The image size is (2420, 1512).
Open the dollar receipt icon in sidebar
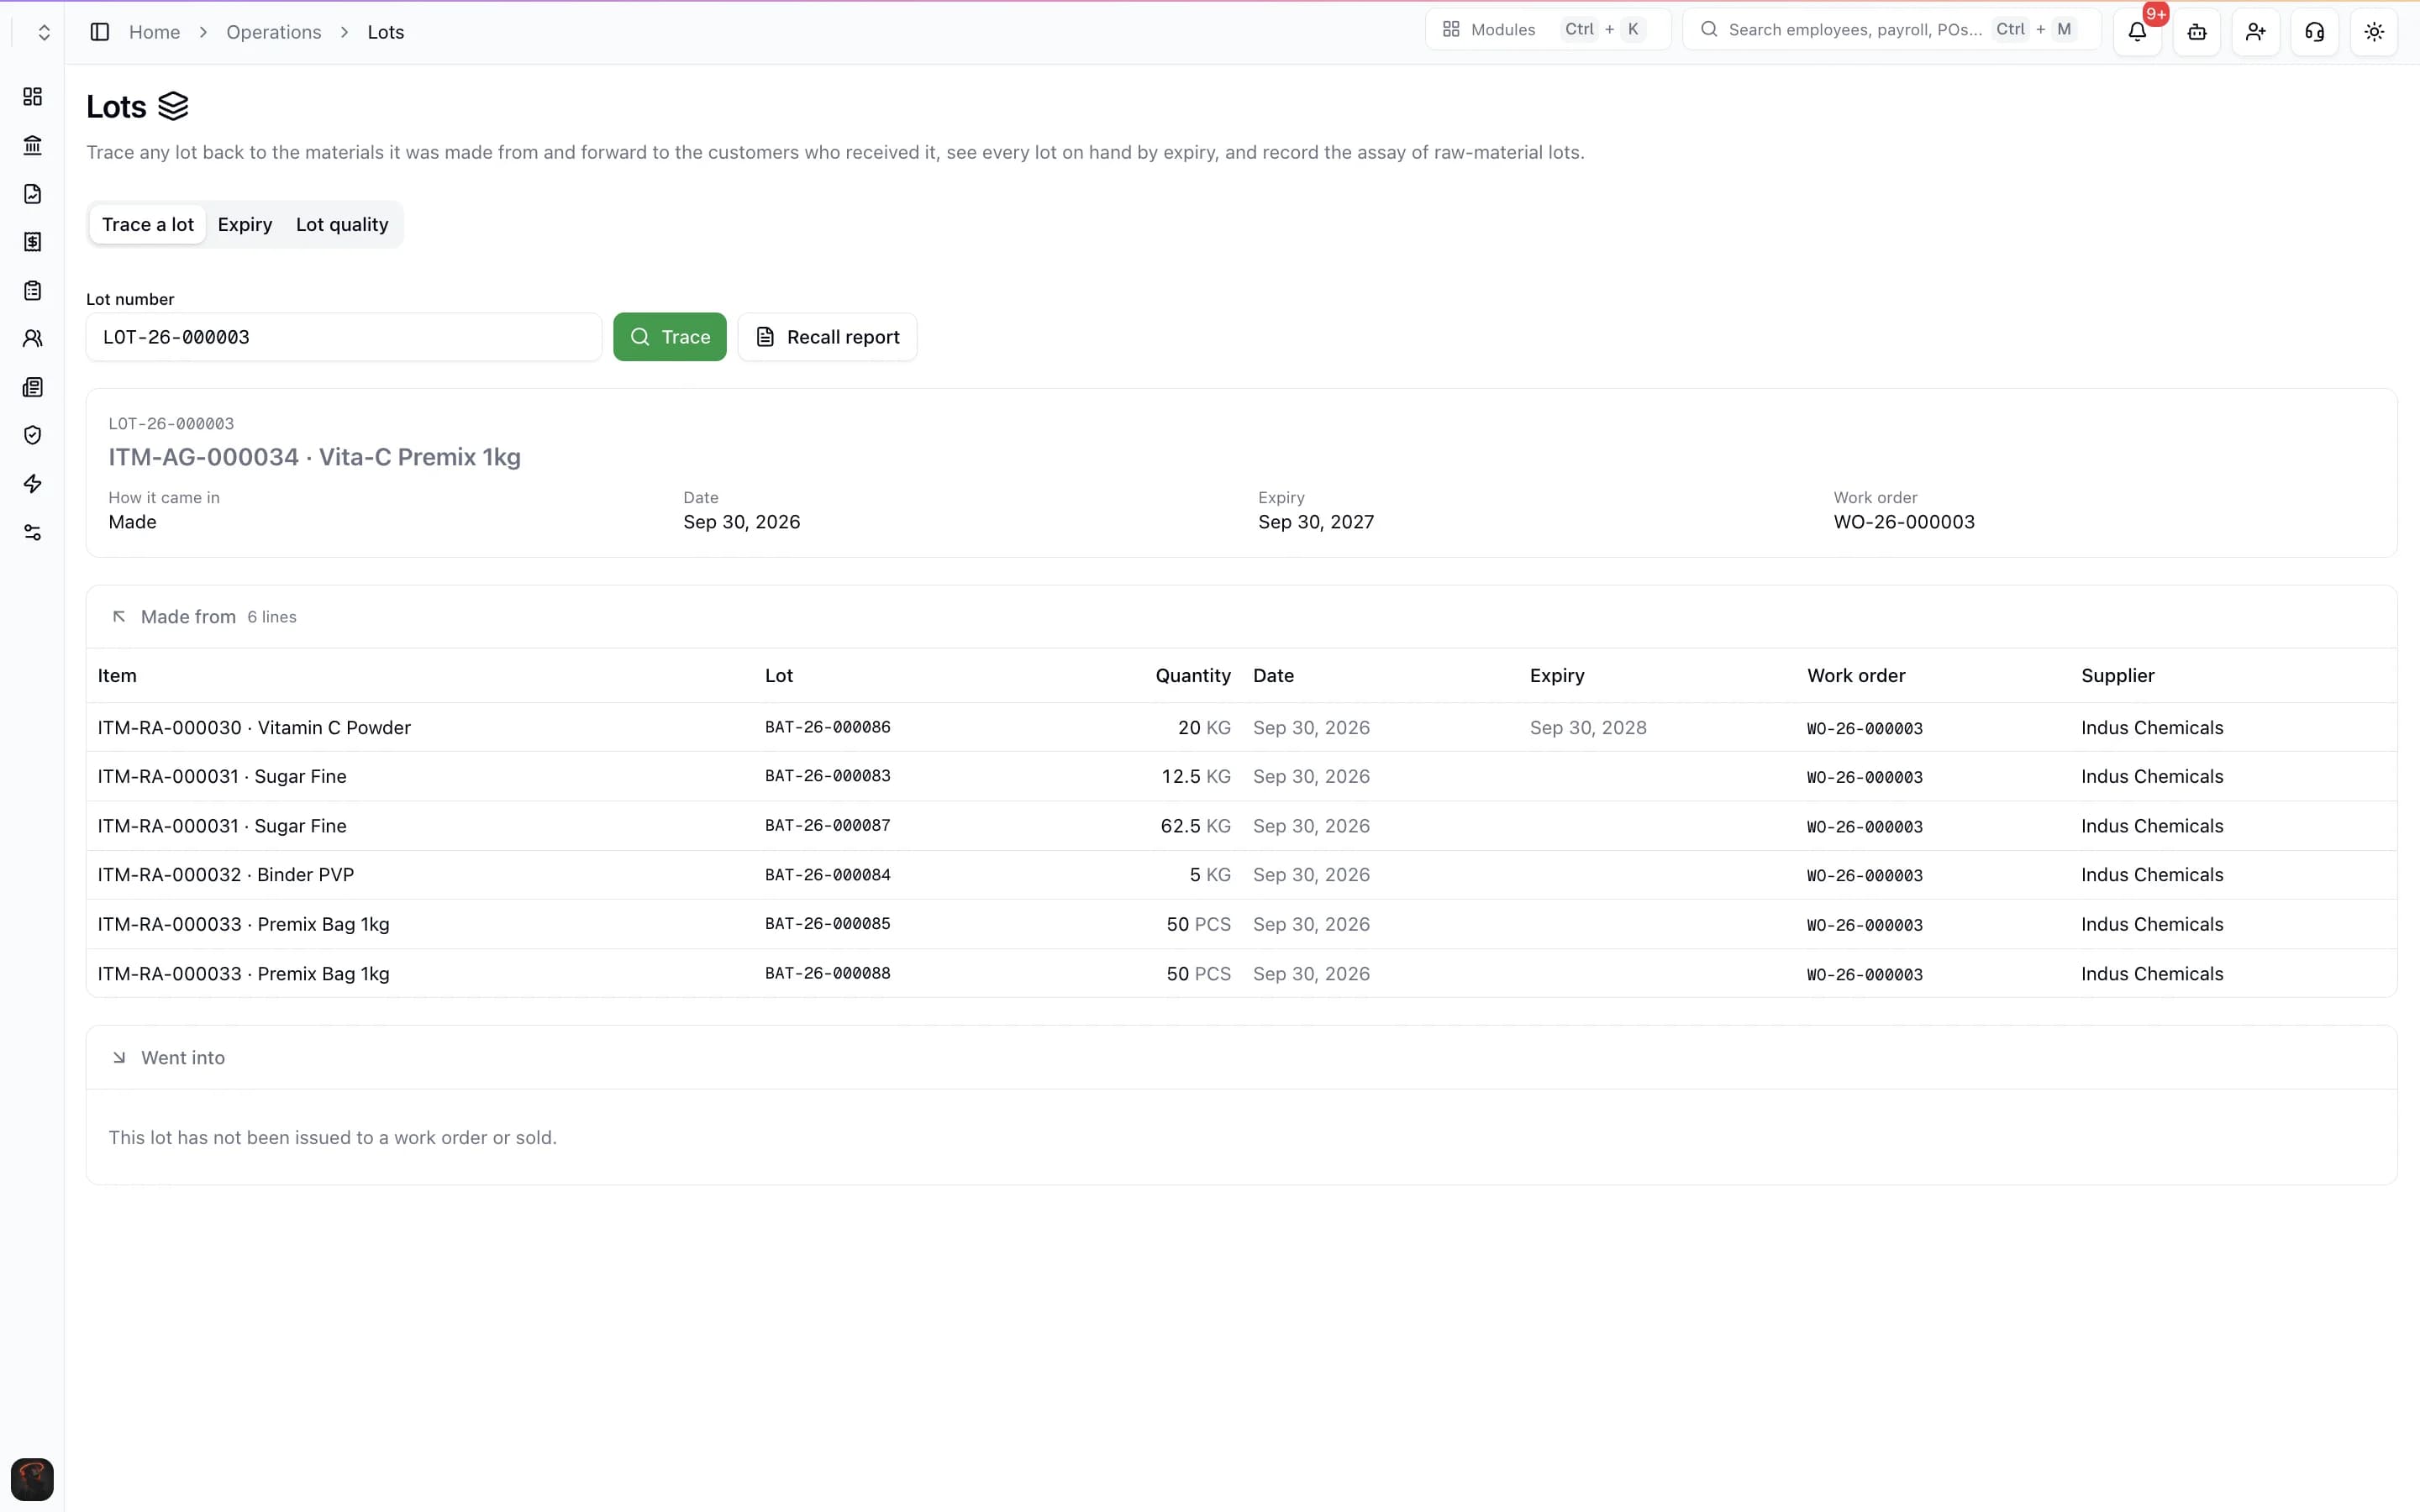pyautogui.click(x=32, y=242)
